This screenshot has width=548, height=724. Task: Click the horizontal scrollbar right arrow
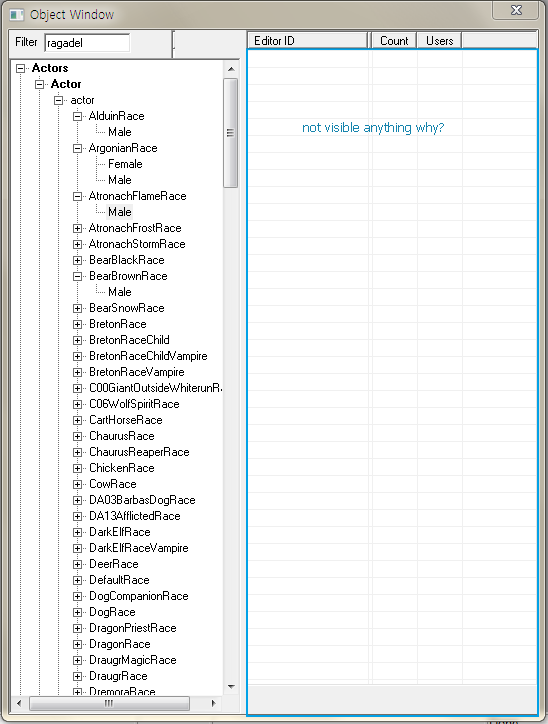click(213, 703)
